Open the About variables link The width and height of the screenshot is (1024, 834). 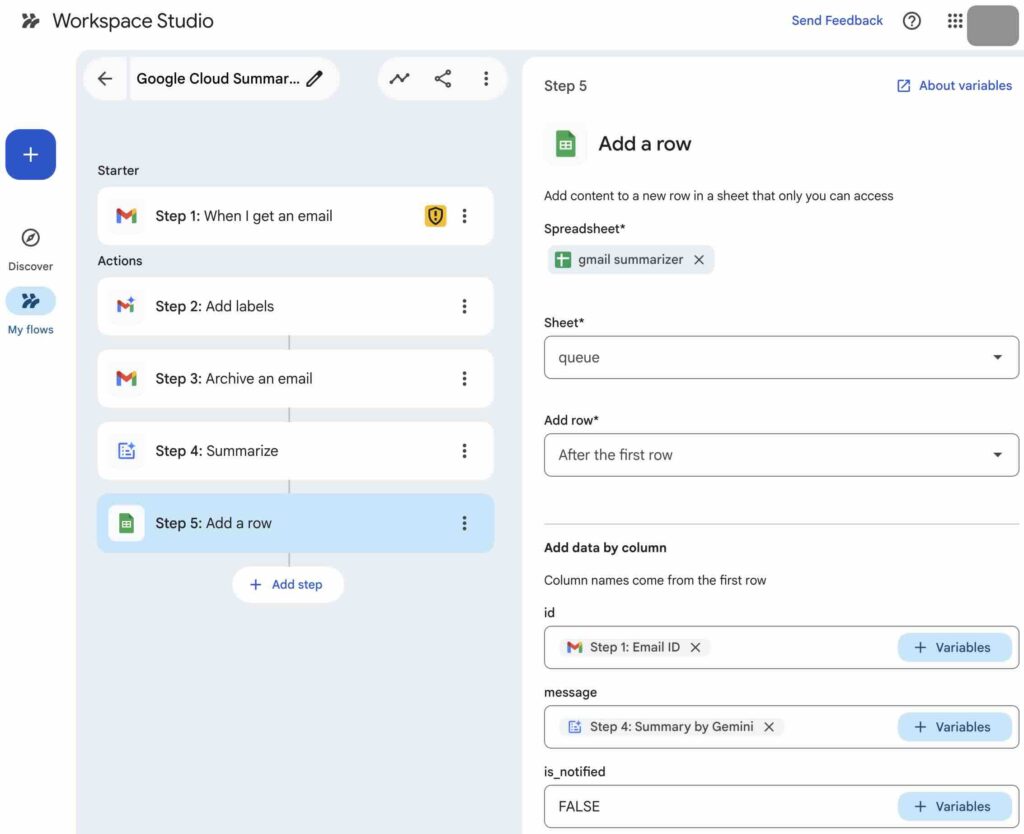pos(954,86)
